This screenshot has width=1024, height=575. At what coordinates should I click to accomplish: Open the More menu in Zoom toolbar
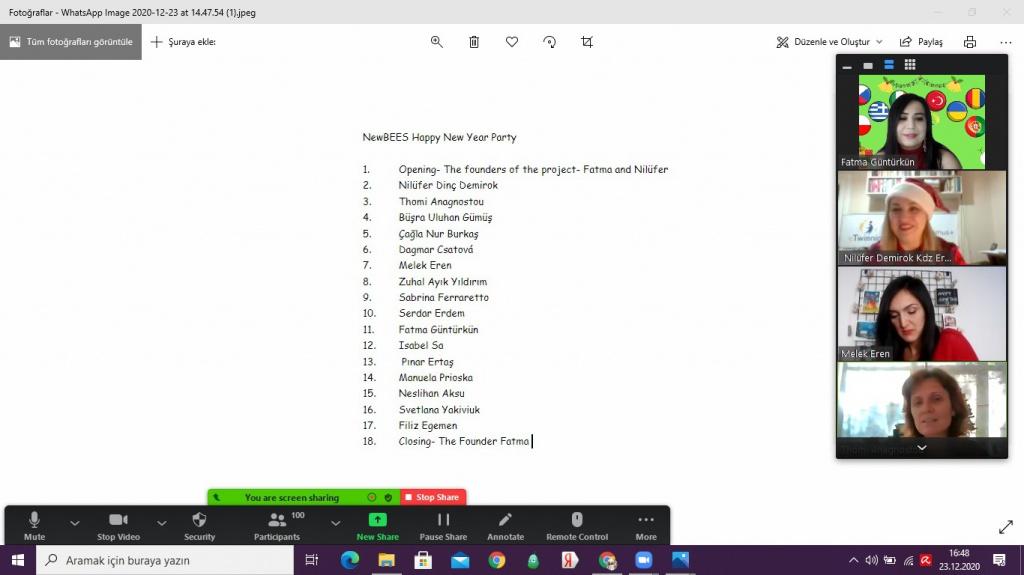646,525
